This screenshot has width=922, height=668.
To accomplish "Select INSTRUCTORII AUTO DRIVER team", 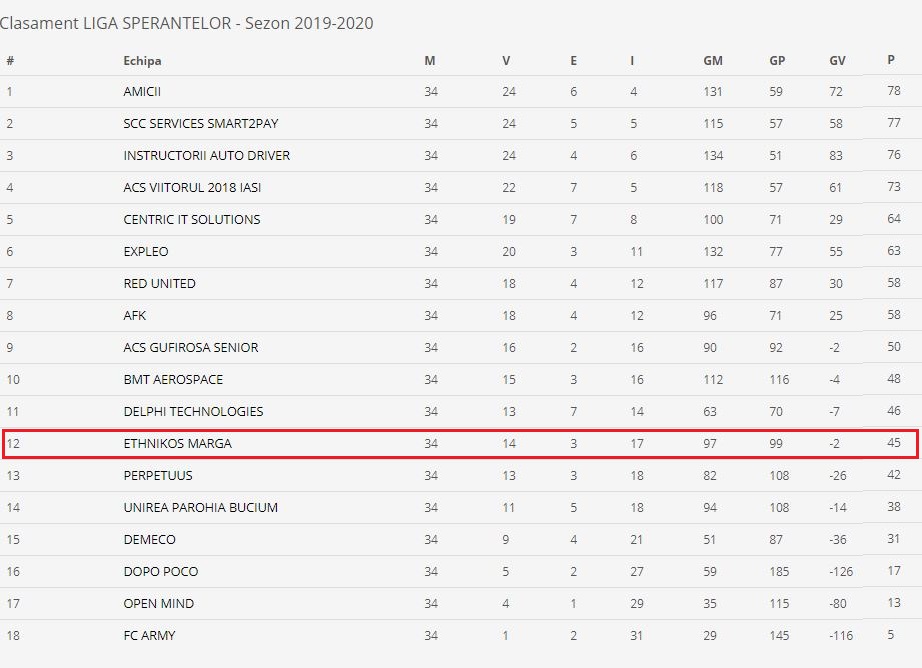I will click(206, 156).
